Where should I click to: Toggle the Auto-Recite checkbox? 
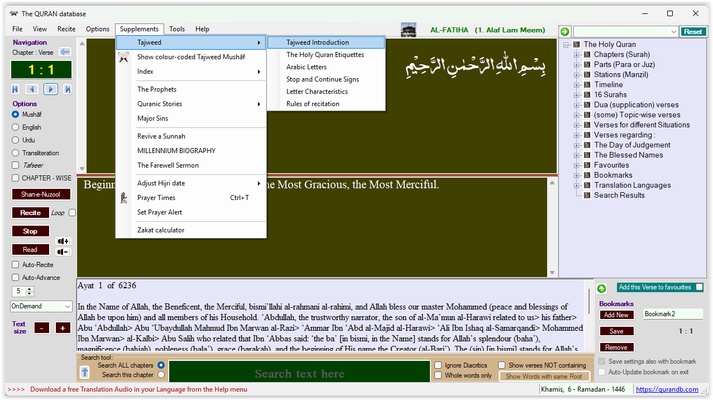(x=15, y=265)
